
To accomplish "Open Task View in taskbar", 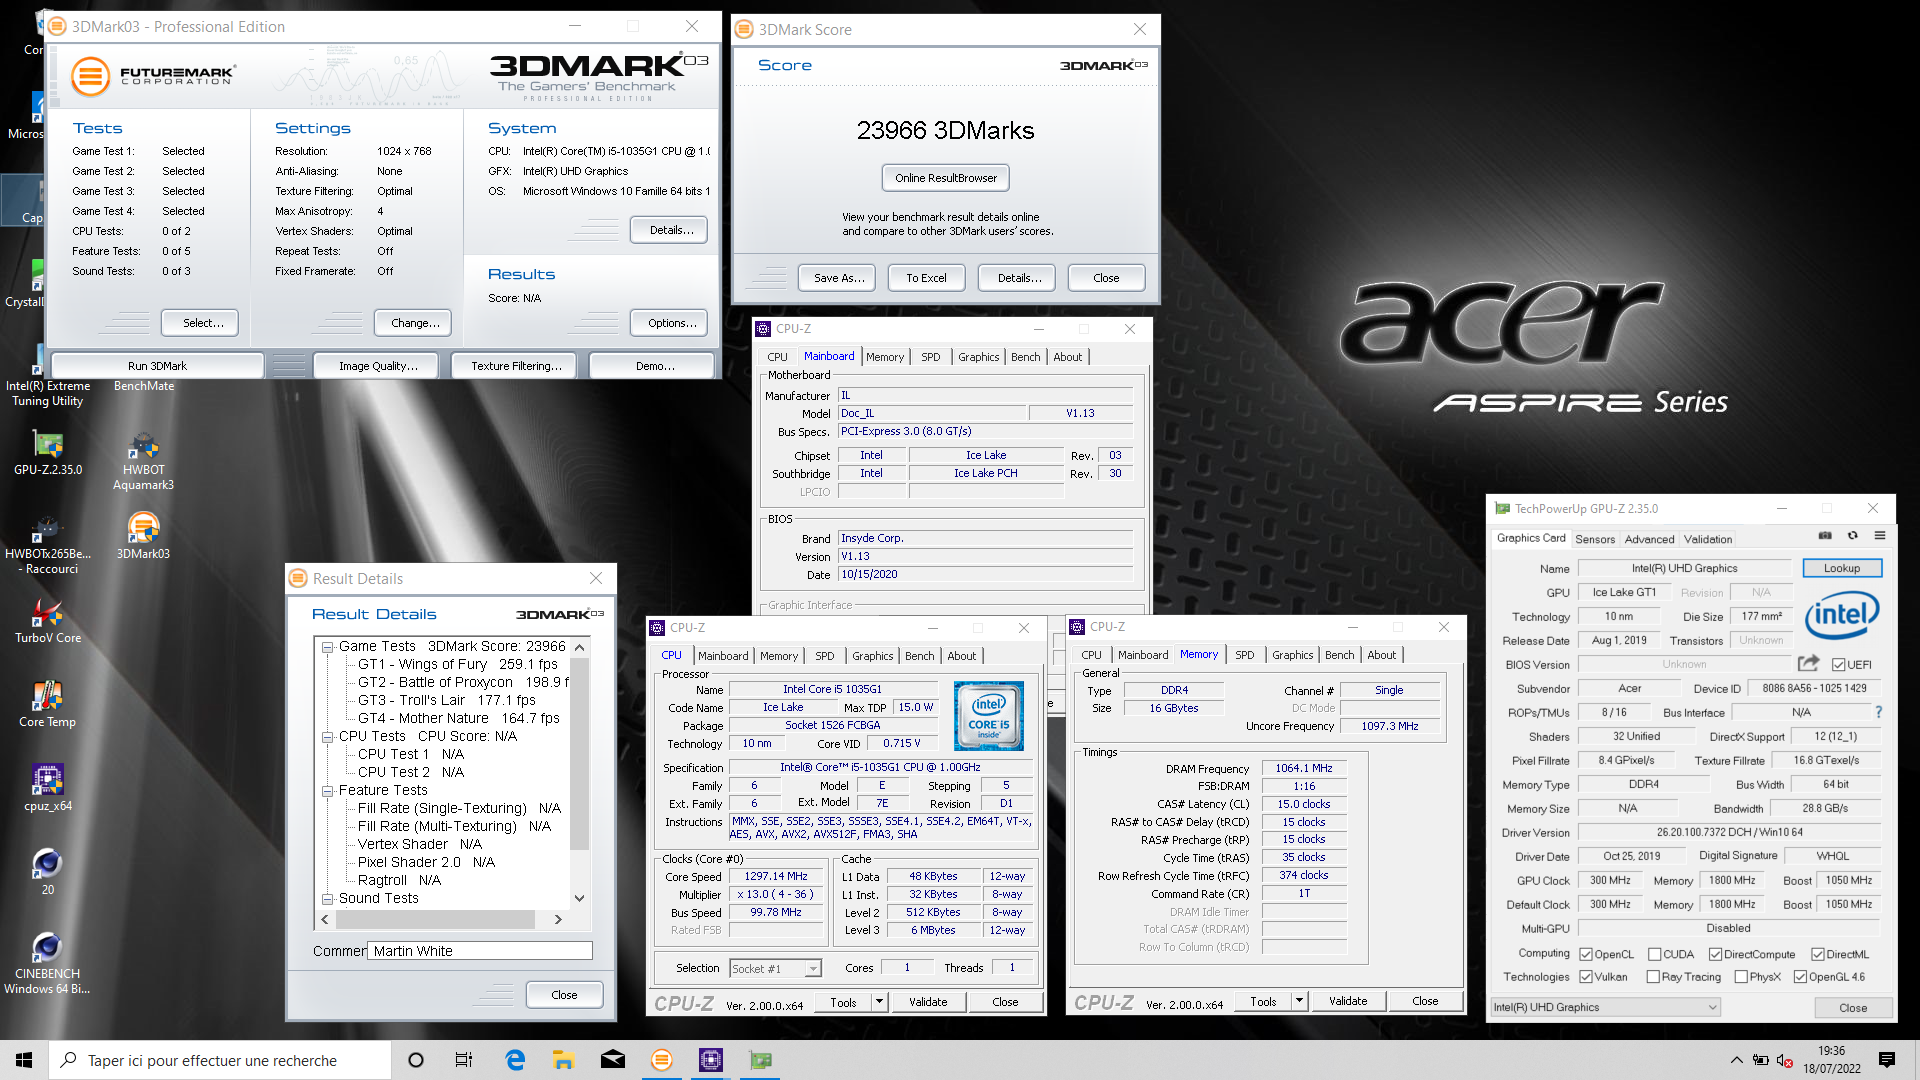I will point(464,1060).
